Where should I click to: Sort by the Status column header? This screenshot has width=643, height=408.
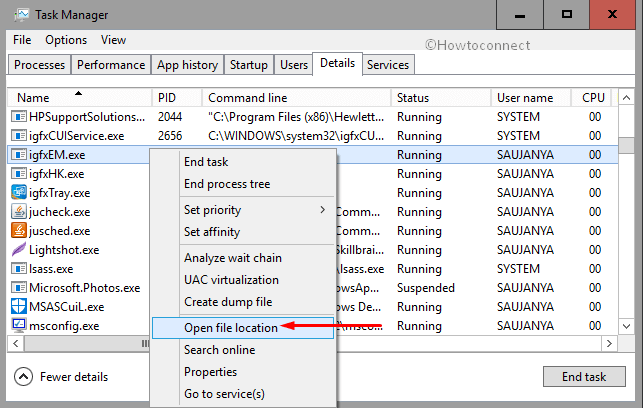[x=441, y=98]
